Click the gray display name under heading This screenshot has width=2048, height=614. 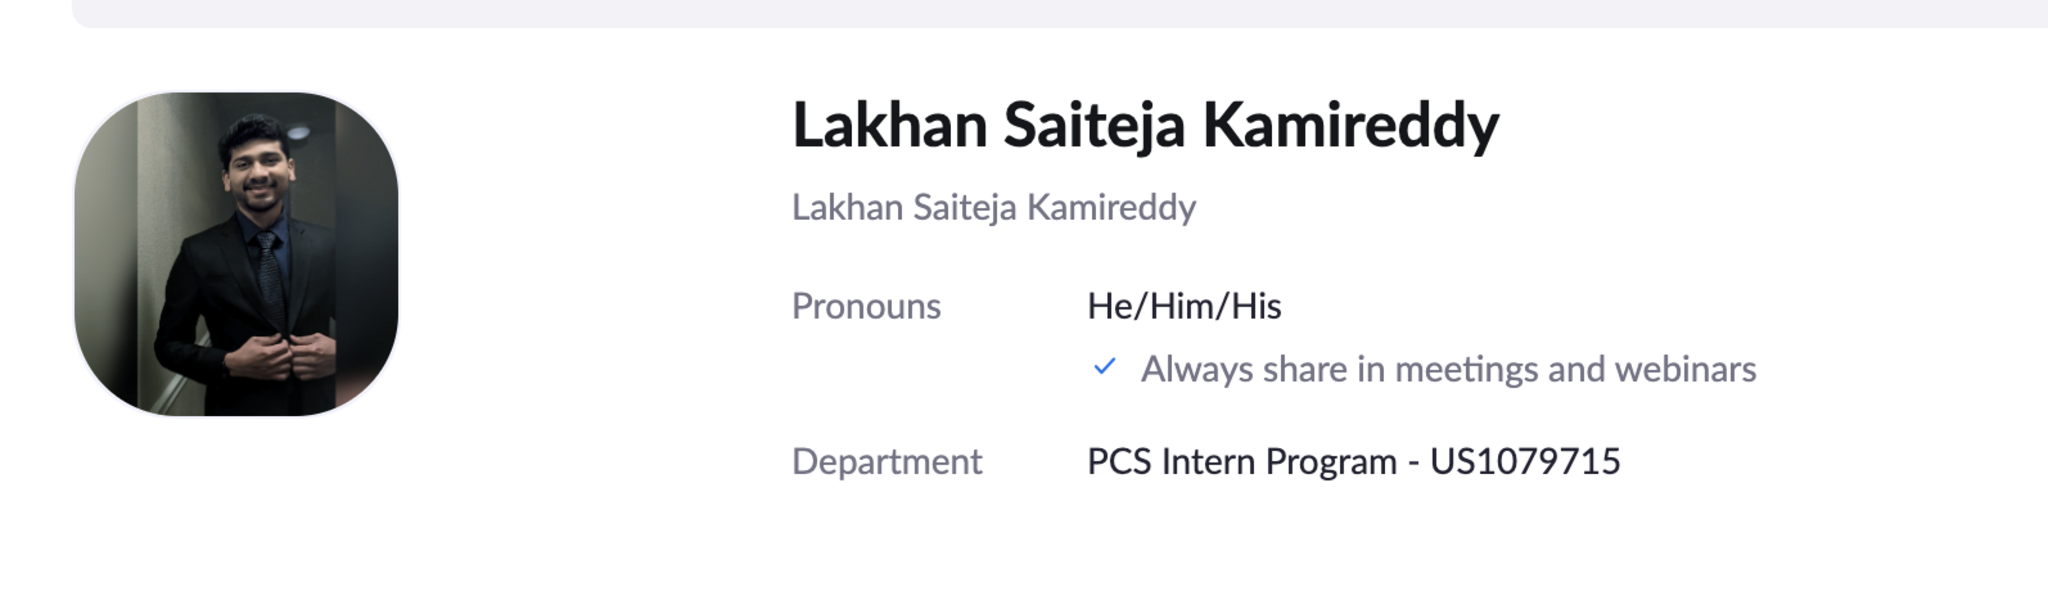[x=993, y=208]
